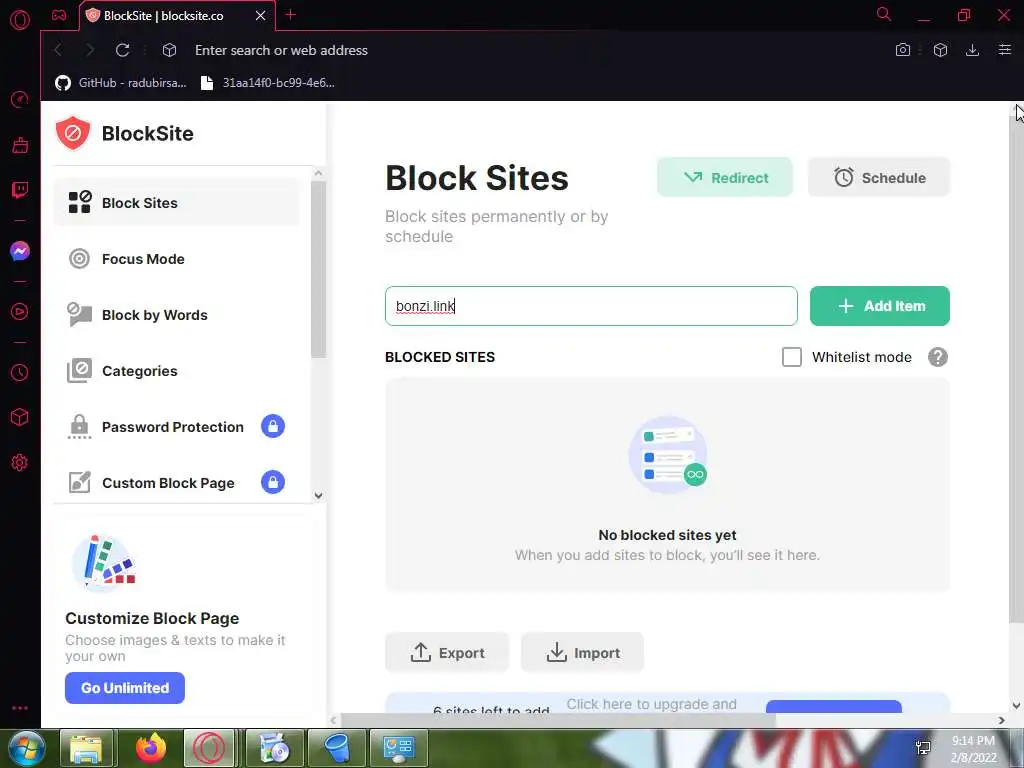Click the Add Item button
This screenshot has height=768, width=1024.
[x=880, y=306]
